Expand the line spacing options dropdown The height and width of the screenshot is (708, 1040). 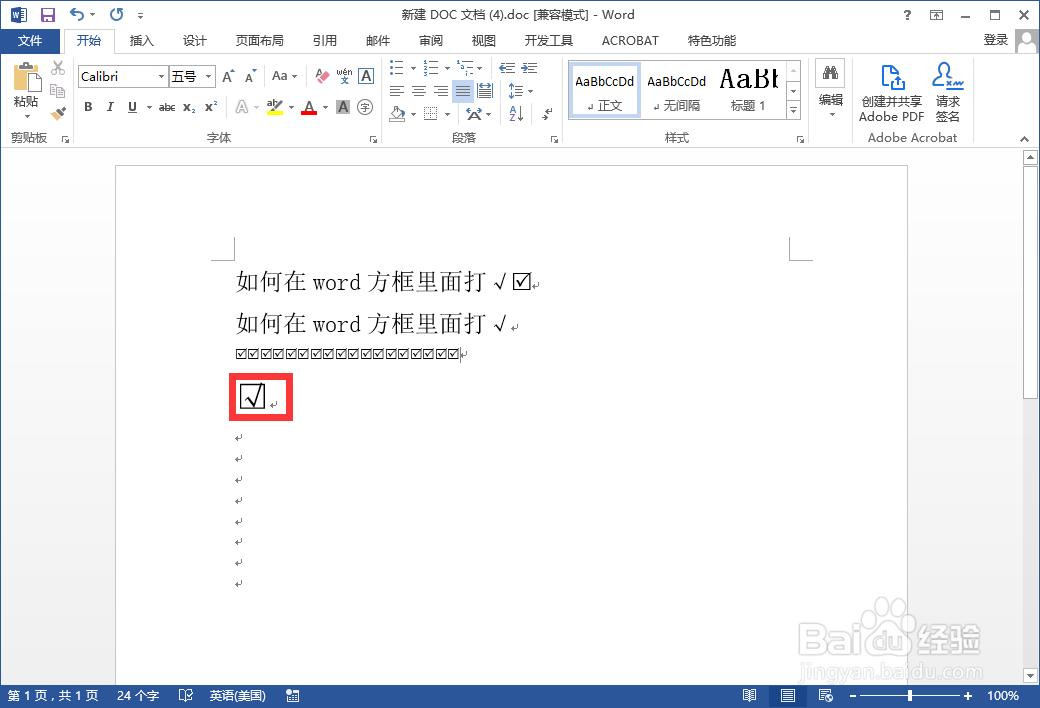click(x=531, y=91)
